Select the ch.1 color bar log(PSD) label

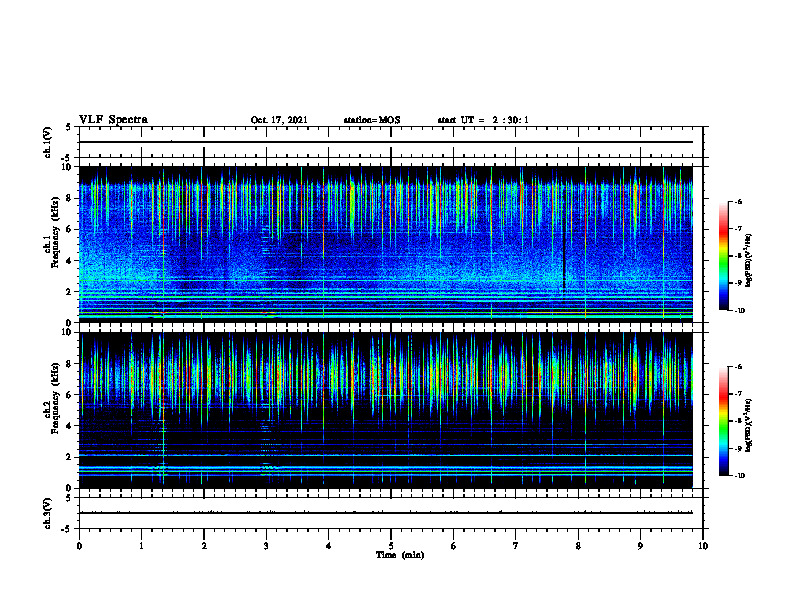(x=749, y=260)
